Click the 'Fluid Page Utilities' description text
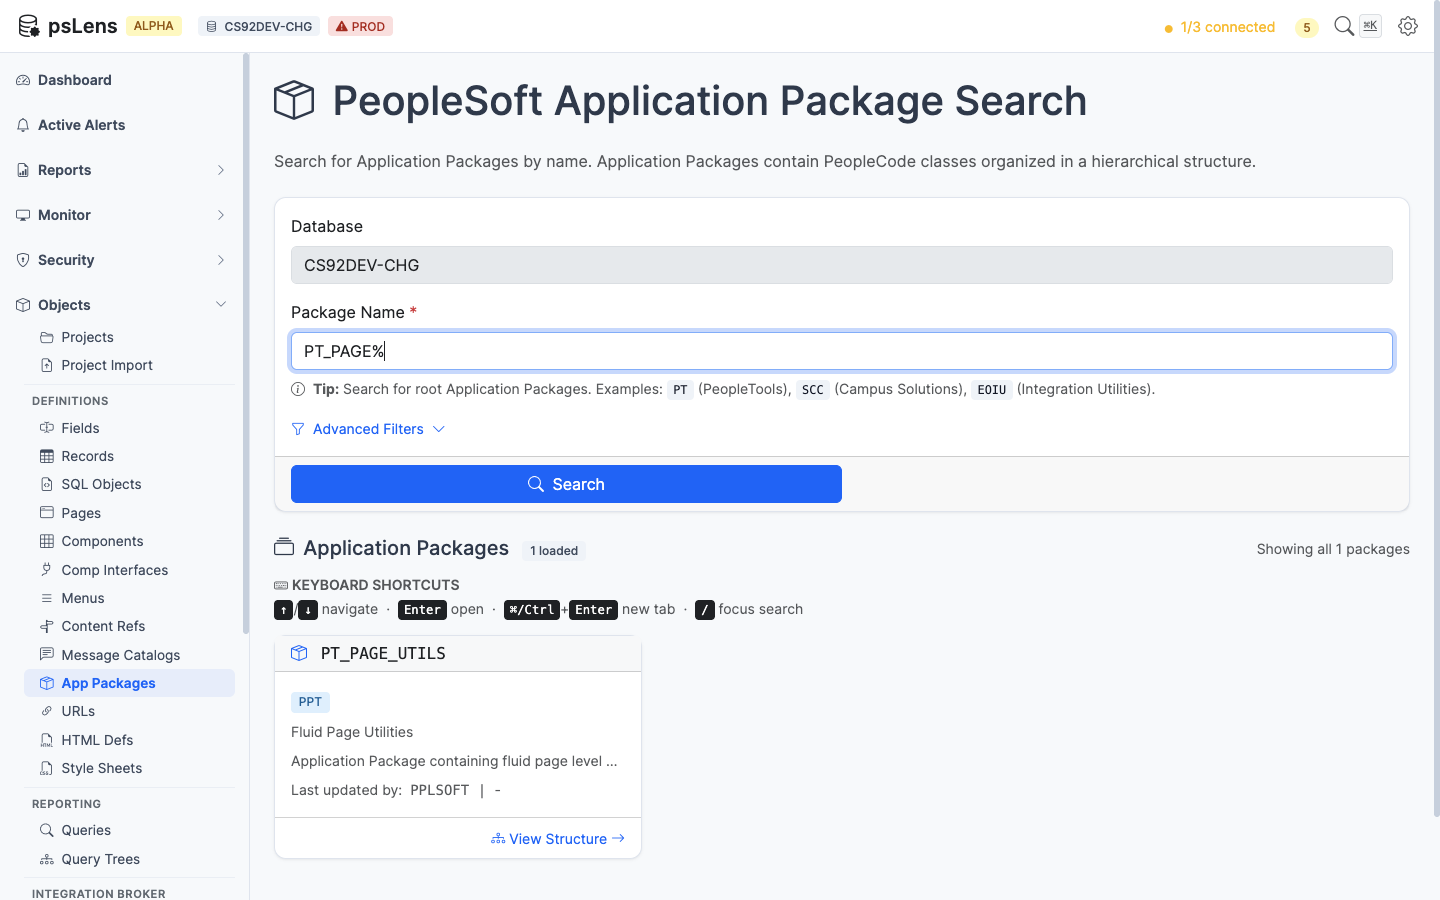The width and height of the screenshot is (1440, 900). coord(352,732)
